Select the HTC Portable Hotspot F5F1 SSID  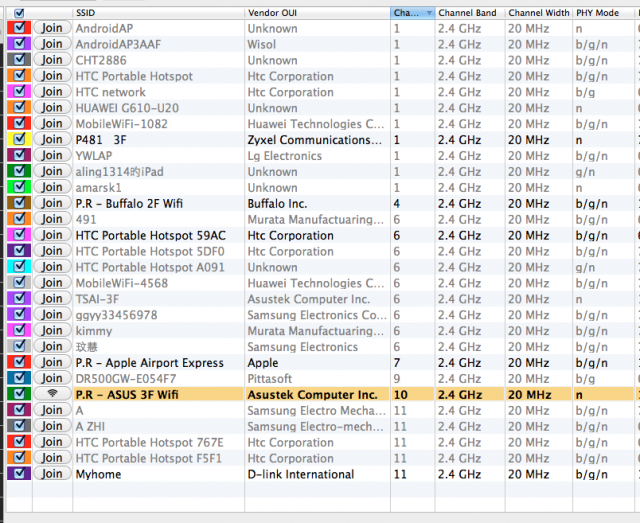coord(149,458)
